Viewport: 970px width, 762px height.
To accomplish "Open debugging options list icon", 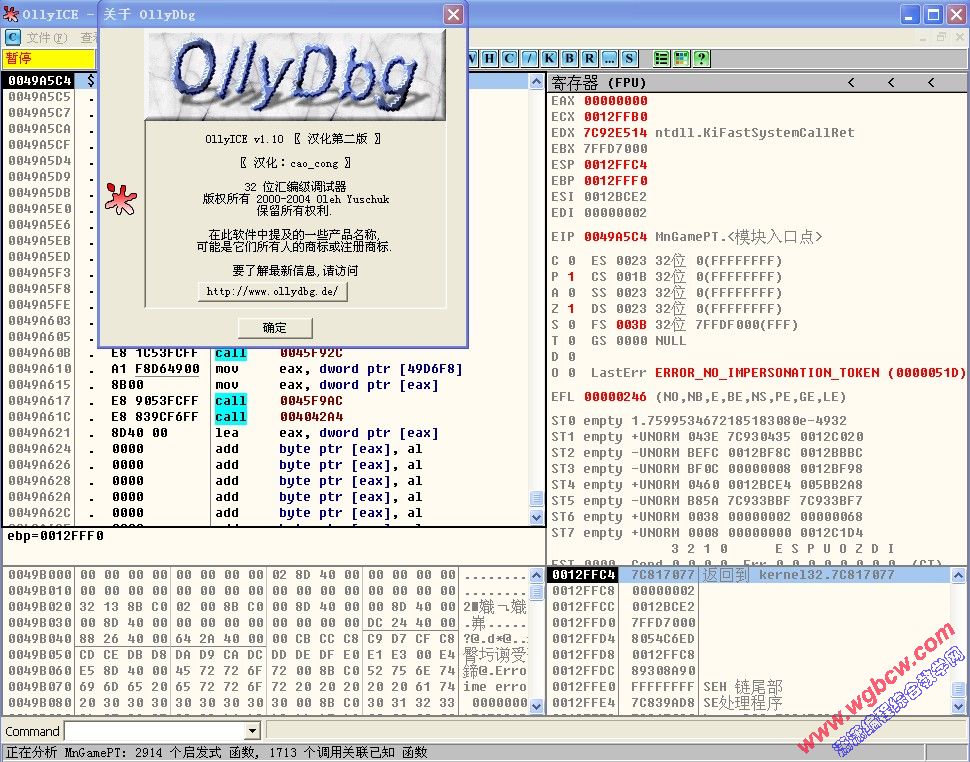I will click(x=661, y=59).
